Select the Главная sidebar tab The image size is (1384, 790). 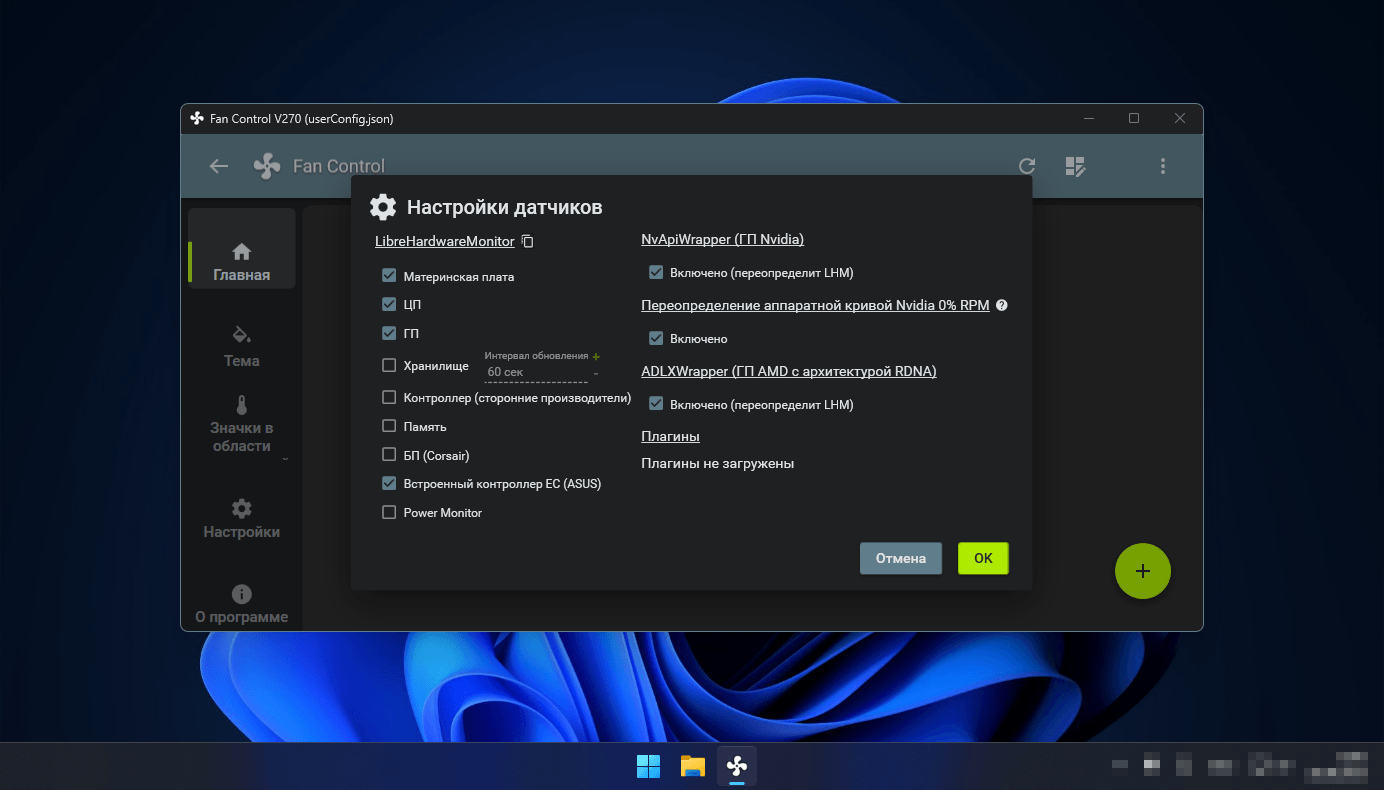(241, 250)
